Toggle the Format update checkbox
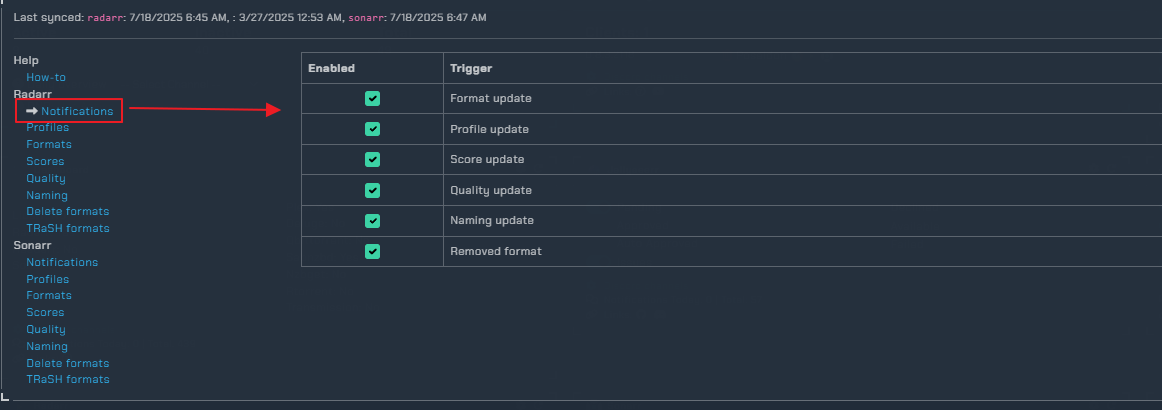Image resolution: width=1162 pixels, height=410 pixels. 373,99
